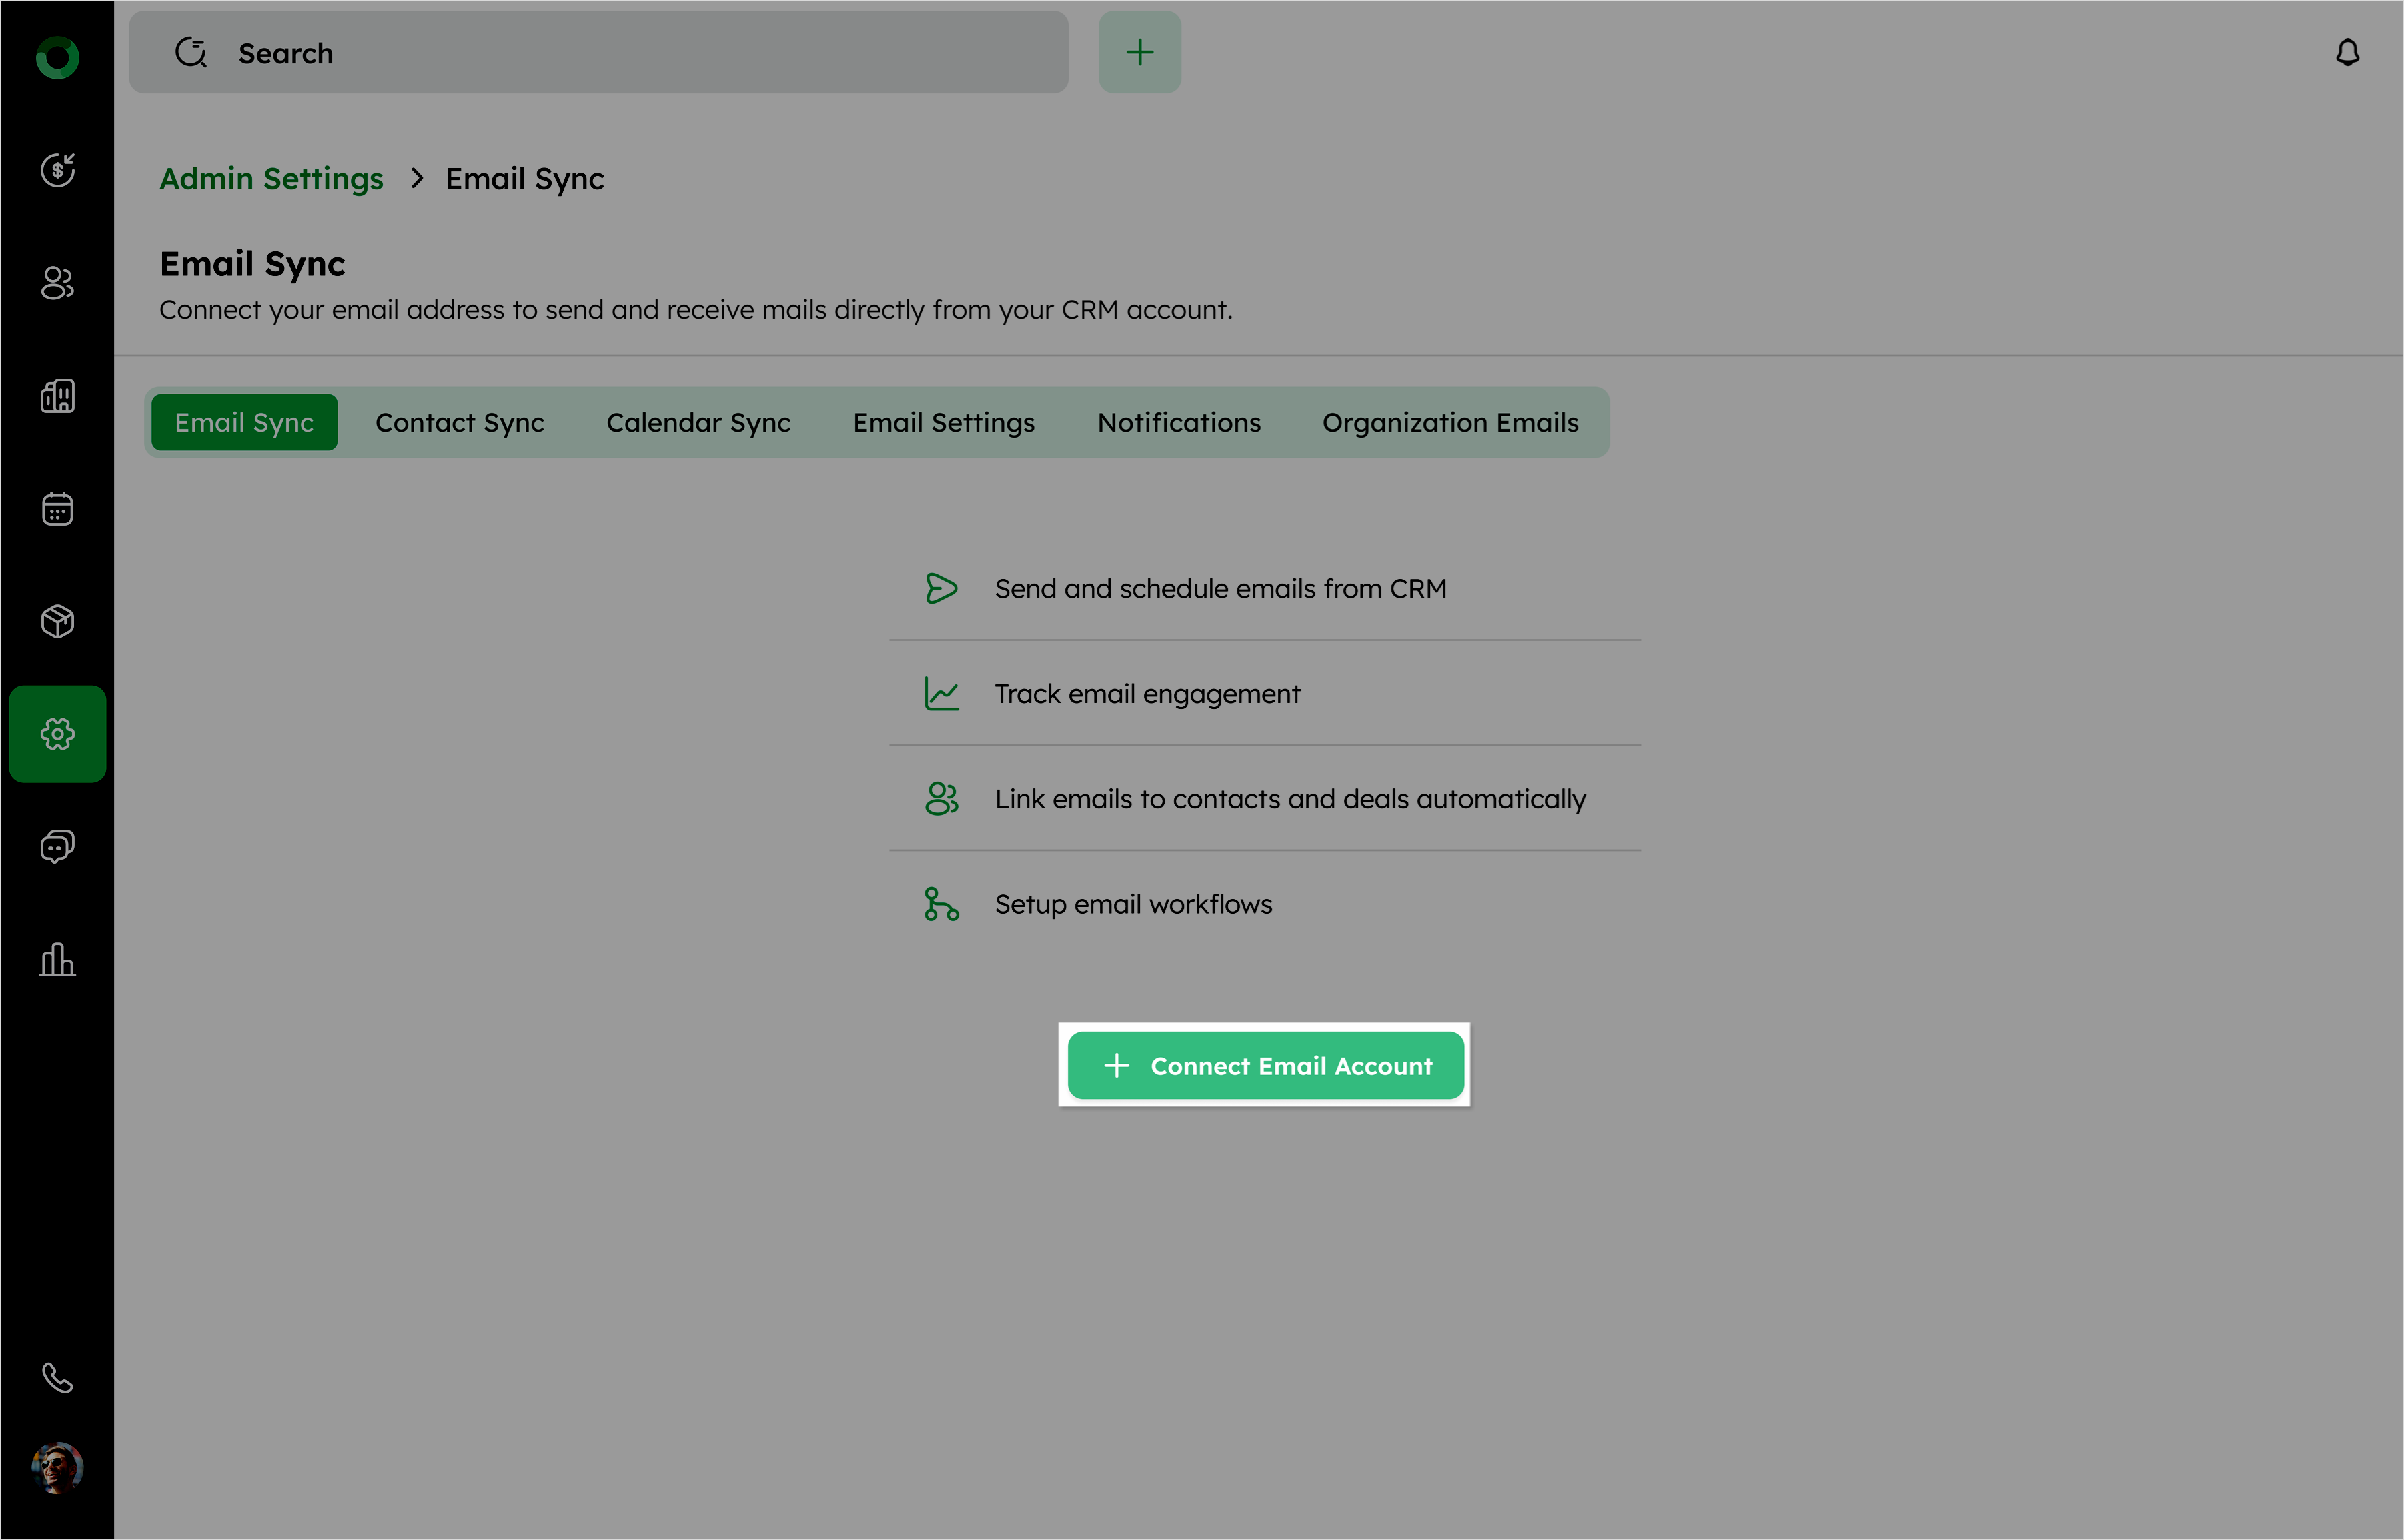2404x1540 pixels.
Task: Open the notifications bell icon
Action: [2347, 52]
